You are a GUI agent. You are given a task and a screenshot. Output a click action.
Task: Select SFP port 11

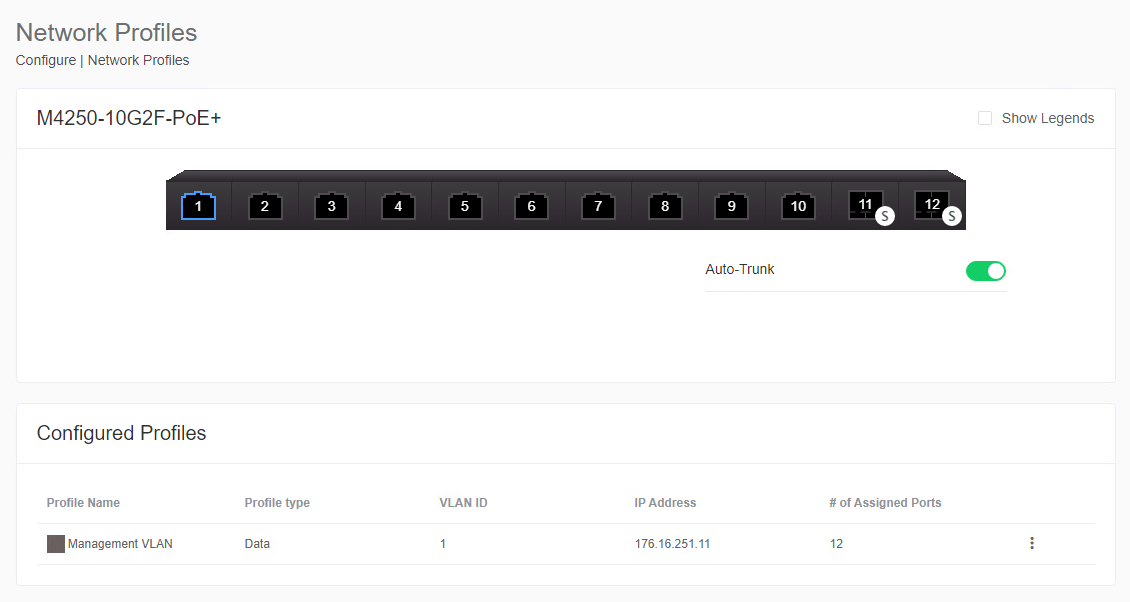pos(866,205)
